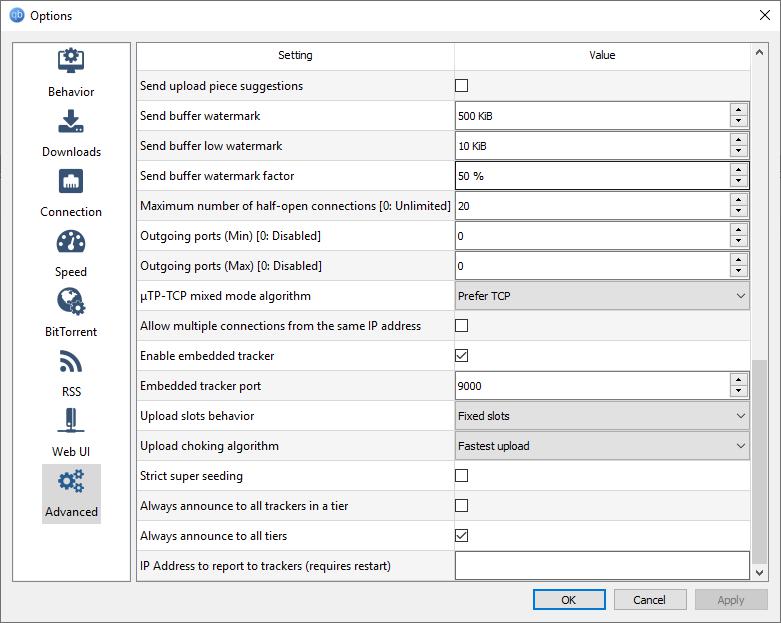
Task: Click the "Send buffer watermark factor" label
Action: click(x=217, y=176)
